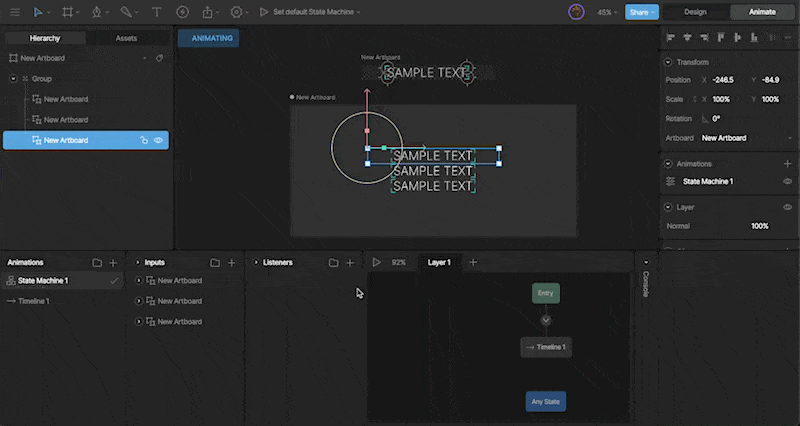
Task: Open hierarchy artboard selector dropdown
Action: tap(144, 58)
